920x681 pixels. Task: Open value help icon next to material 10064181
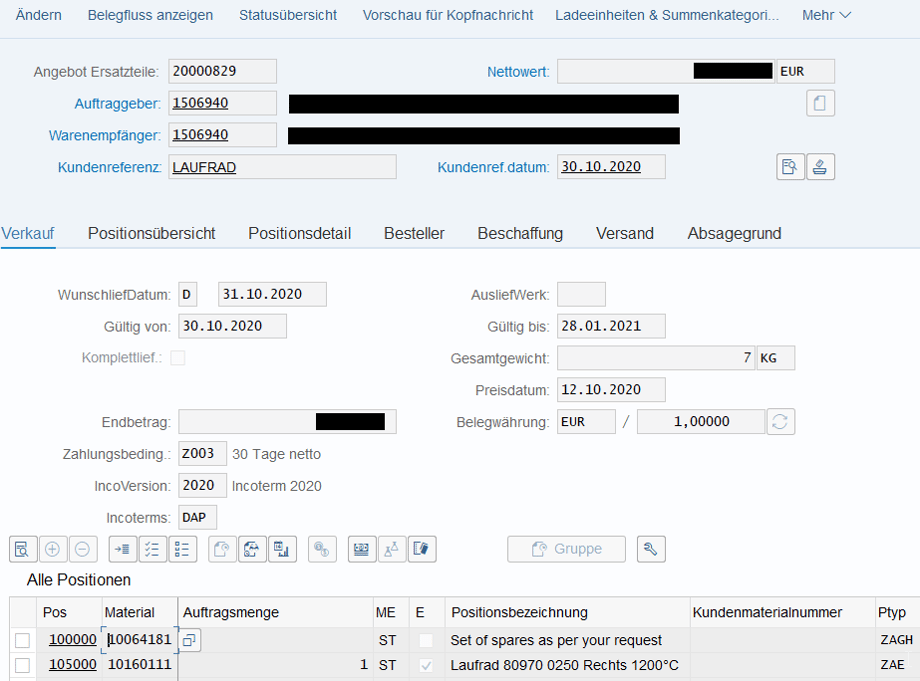[189, 640]
